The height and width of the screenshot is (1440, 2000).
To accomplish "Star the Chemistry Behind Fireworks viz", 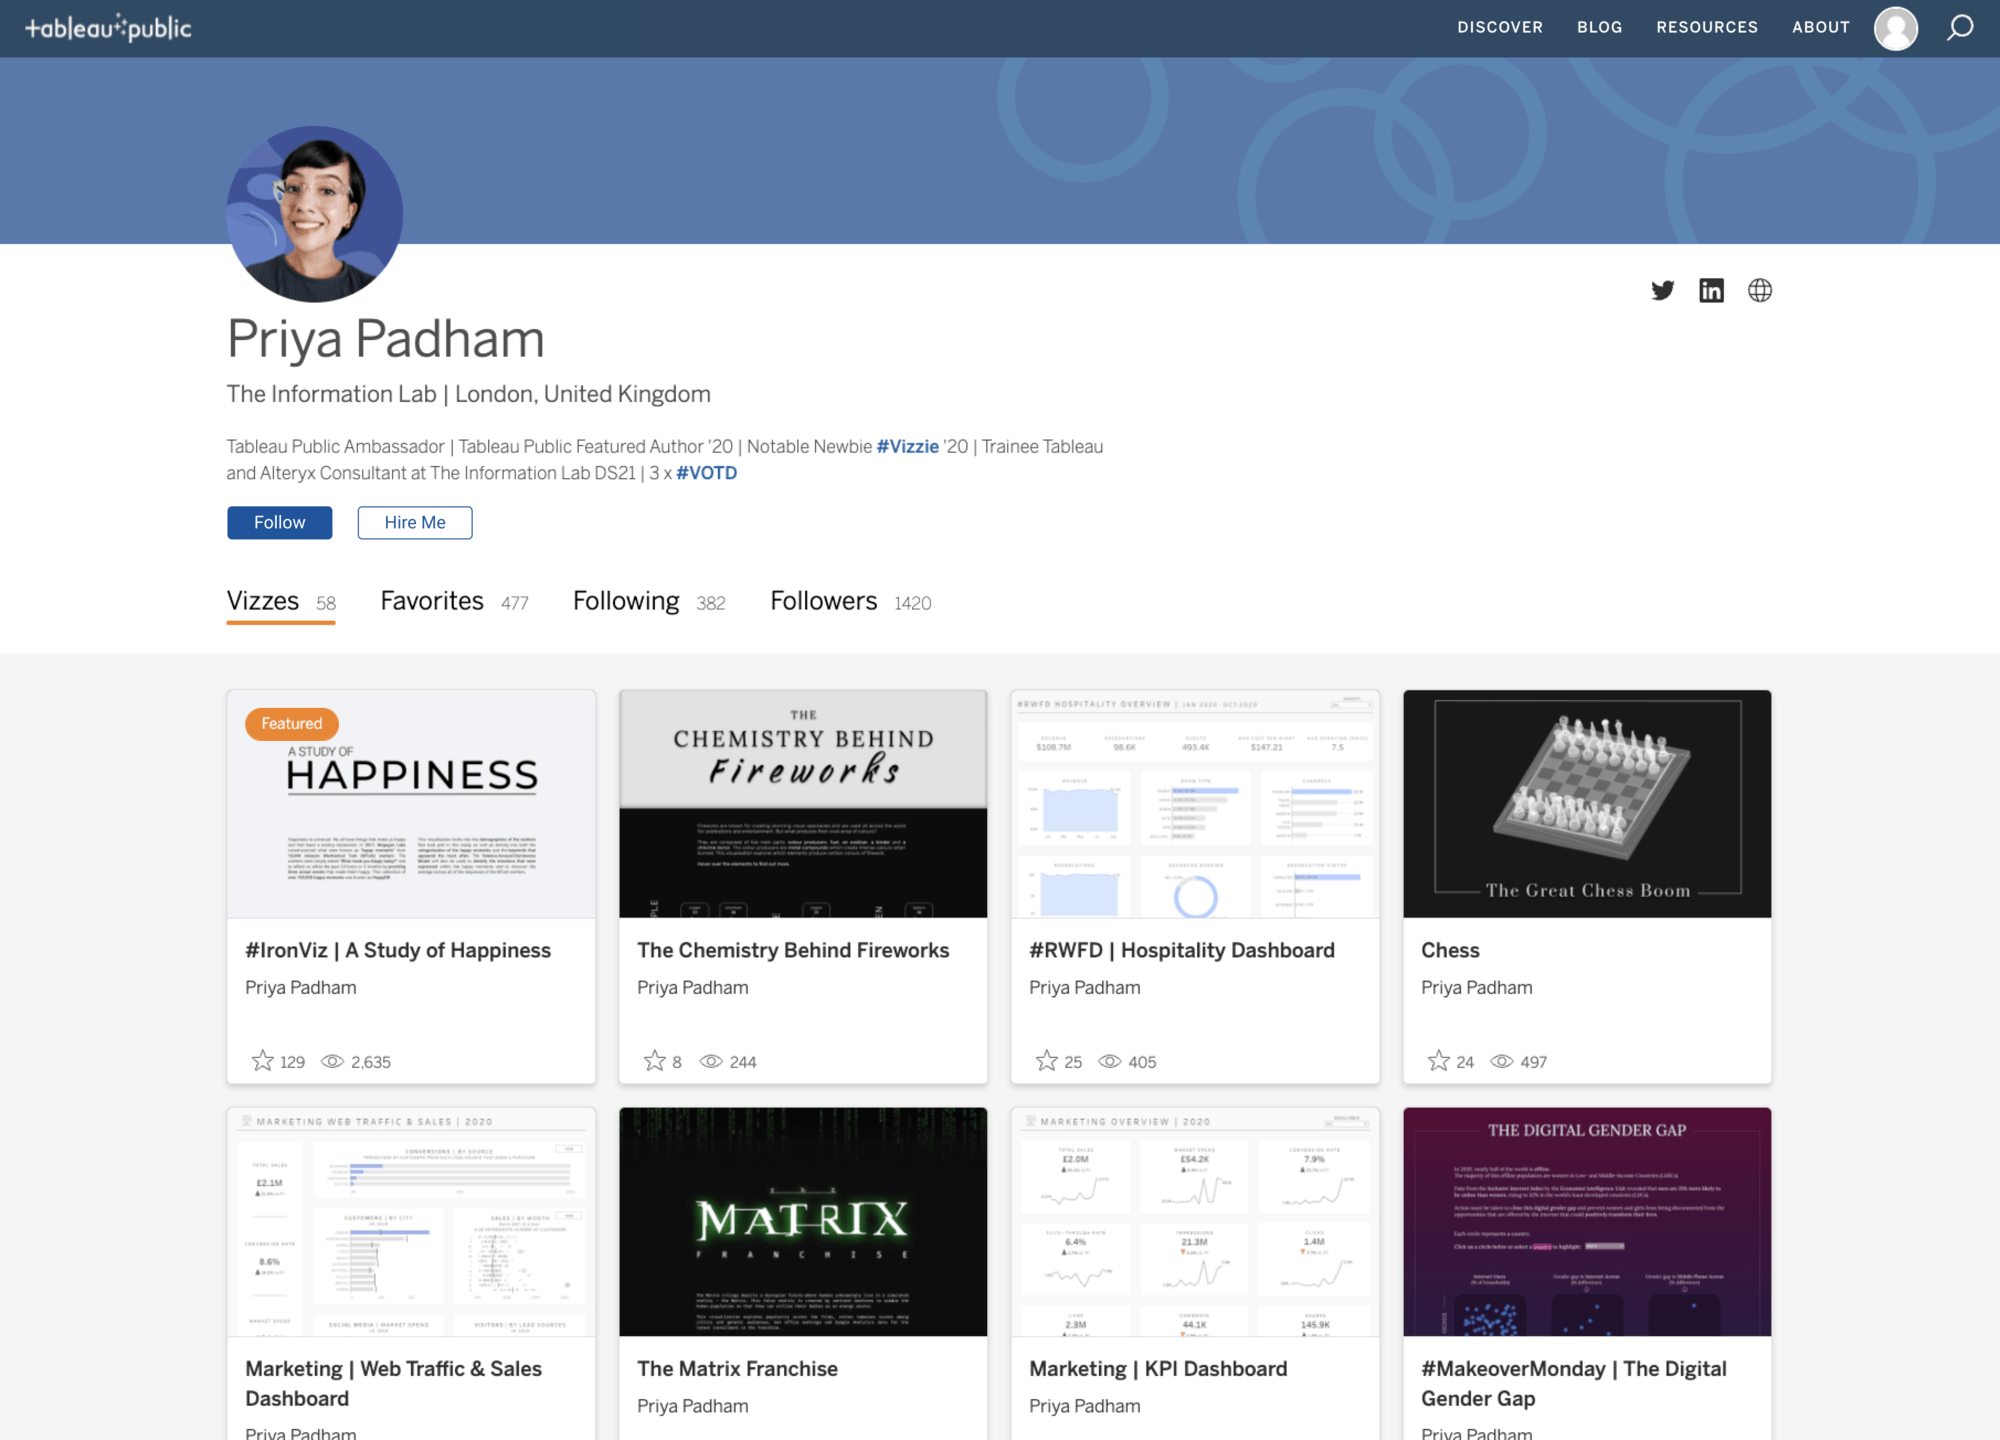I will click(x=655, y=1061).
